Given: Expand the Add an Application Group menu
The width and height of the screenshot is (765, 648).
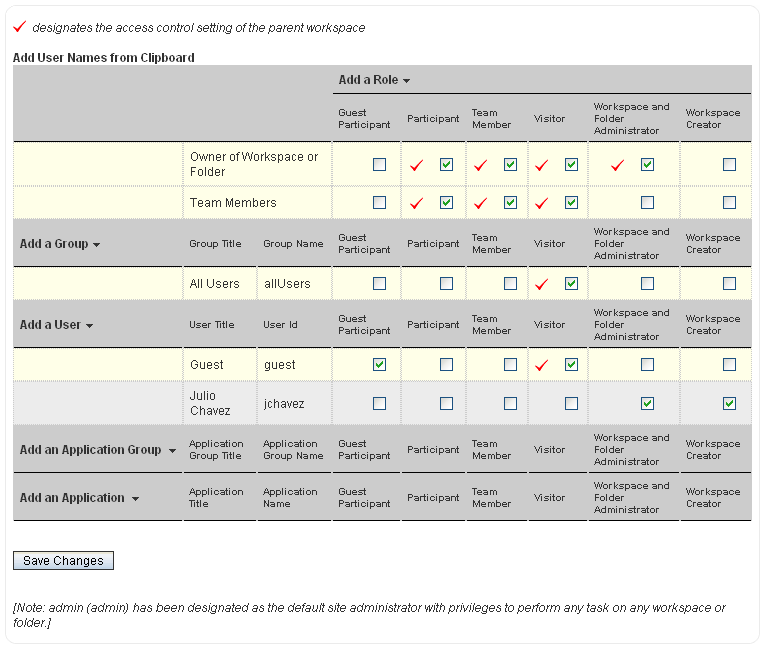Looking at the screenshot, I should tap(97, 450).
